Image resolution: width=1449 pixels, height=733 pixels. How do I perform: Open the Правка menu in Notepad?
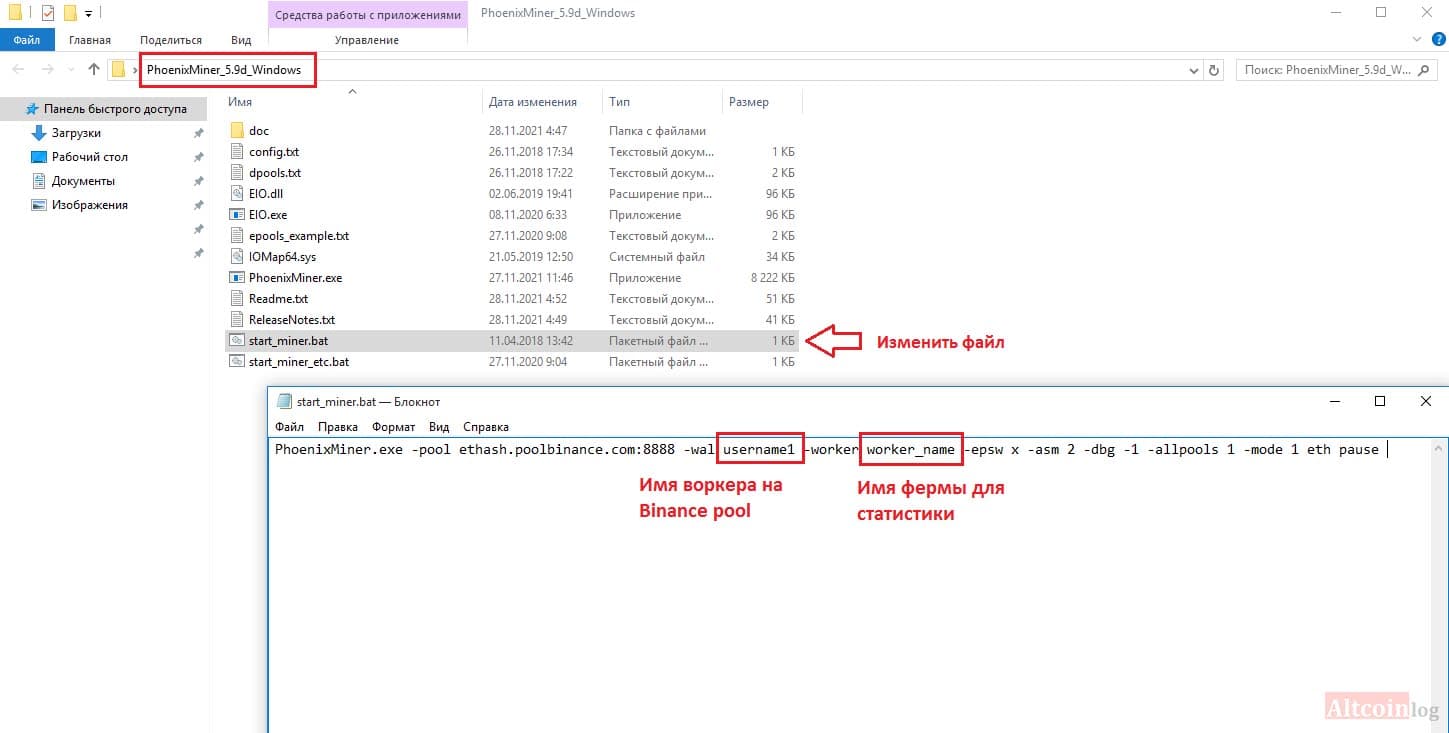[338, 426]
